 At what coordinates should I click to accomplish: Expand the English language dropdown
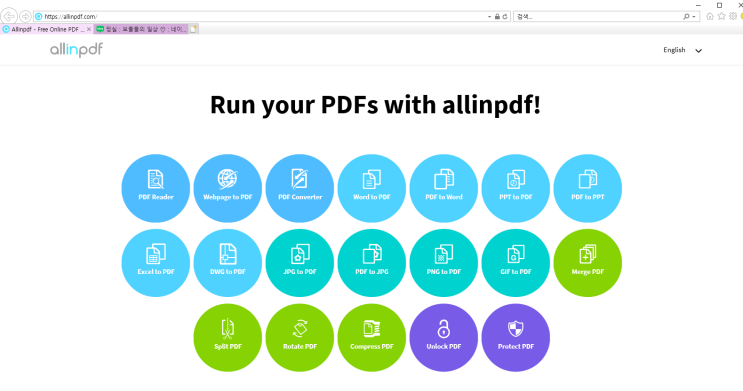point(682,50)
